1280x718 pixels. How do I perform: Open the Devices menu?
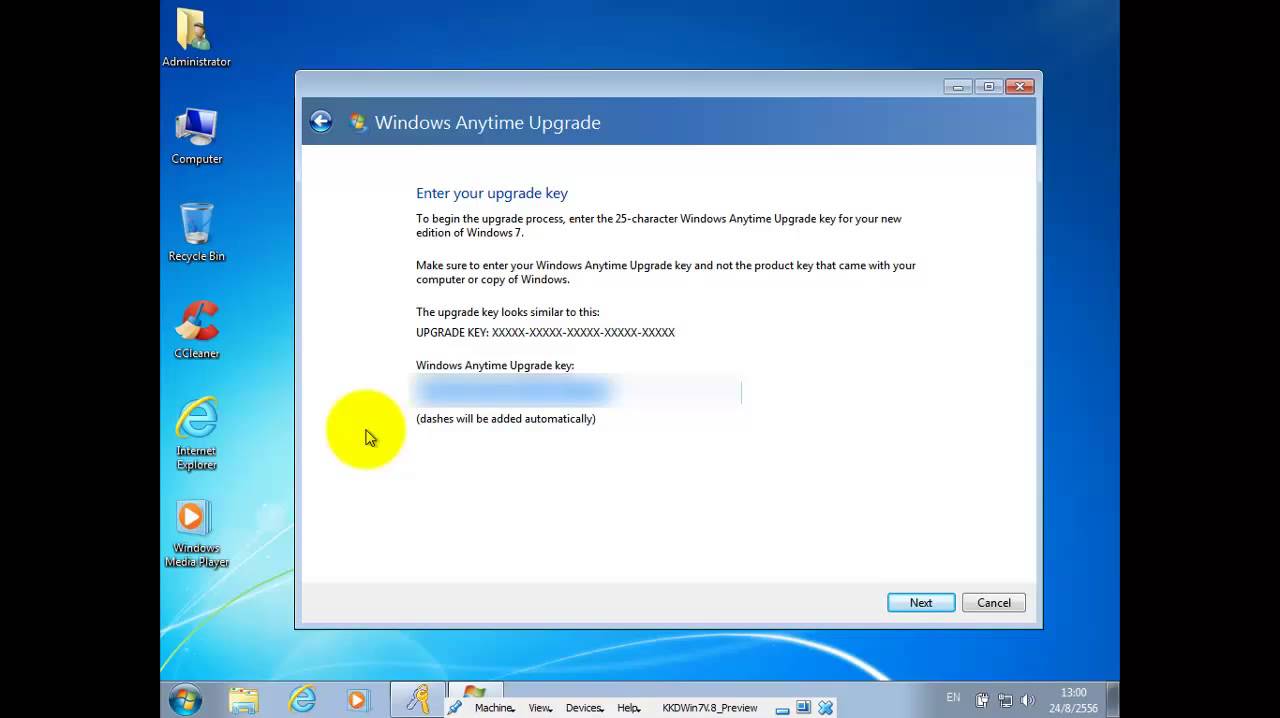pyautogui.click(x=584, y=708)
